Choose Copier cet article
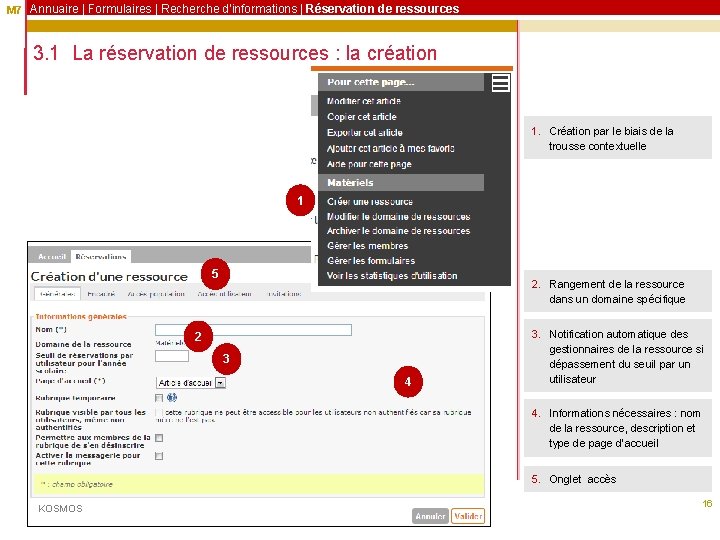 [361, 117]
